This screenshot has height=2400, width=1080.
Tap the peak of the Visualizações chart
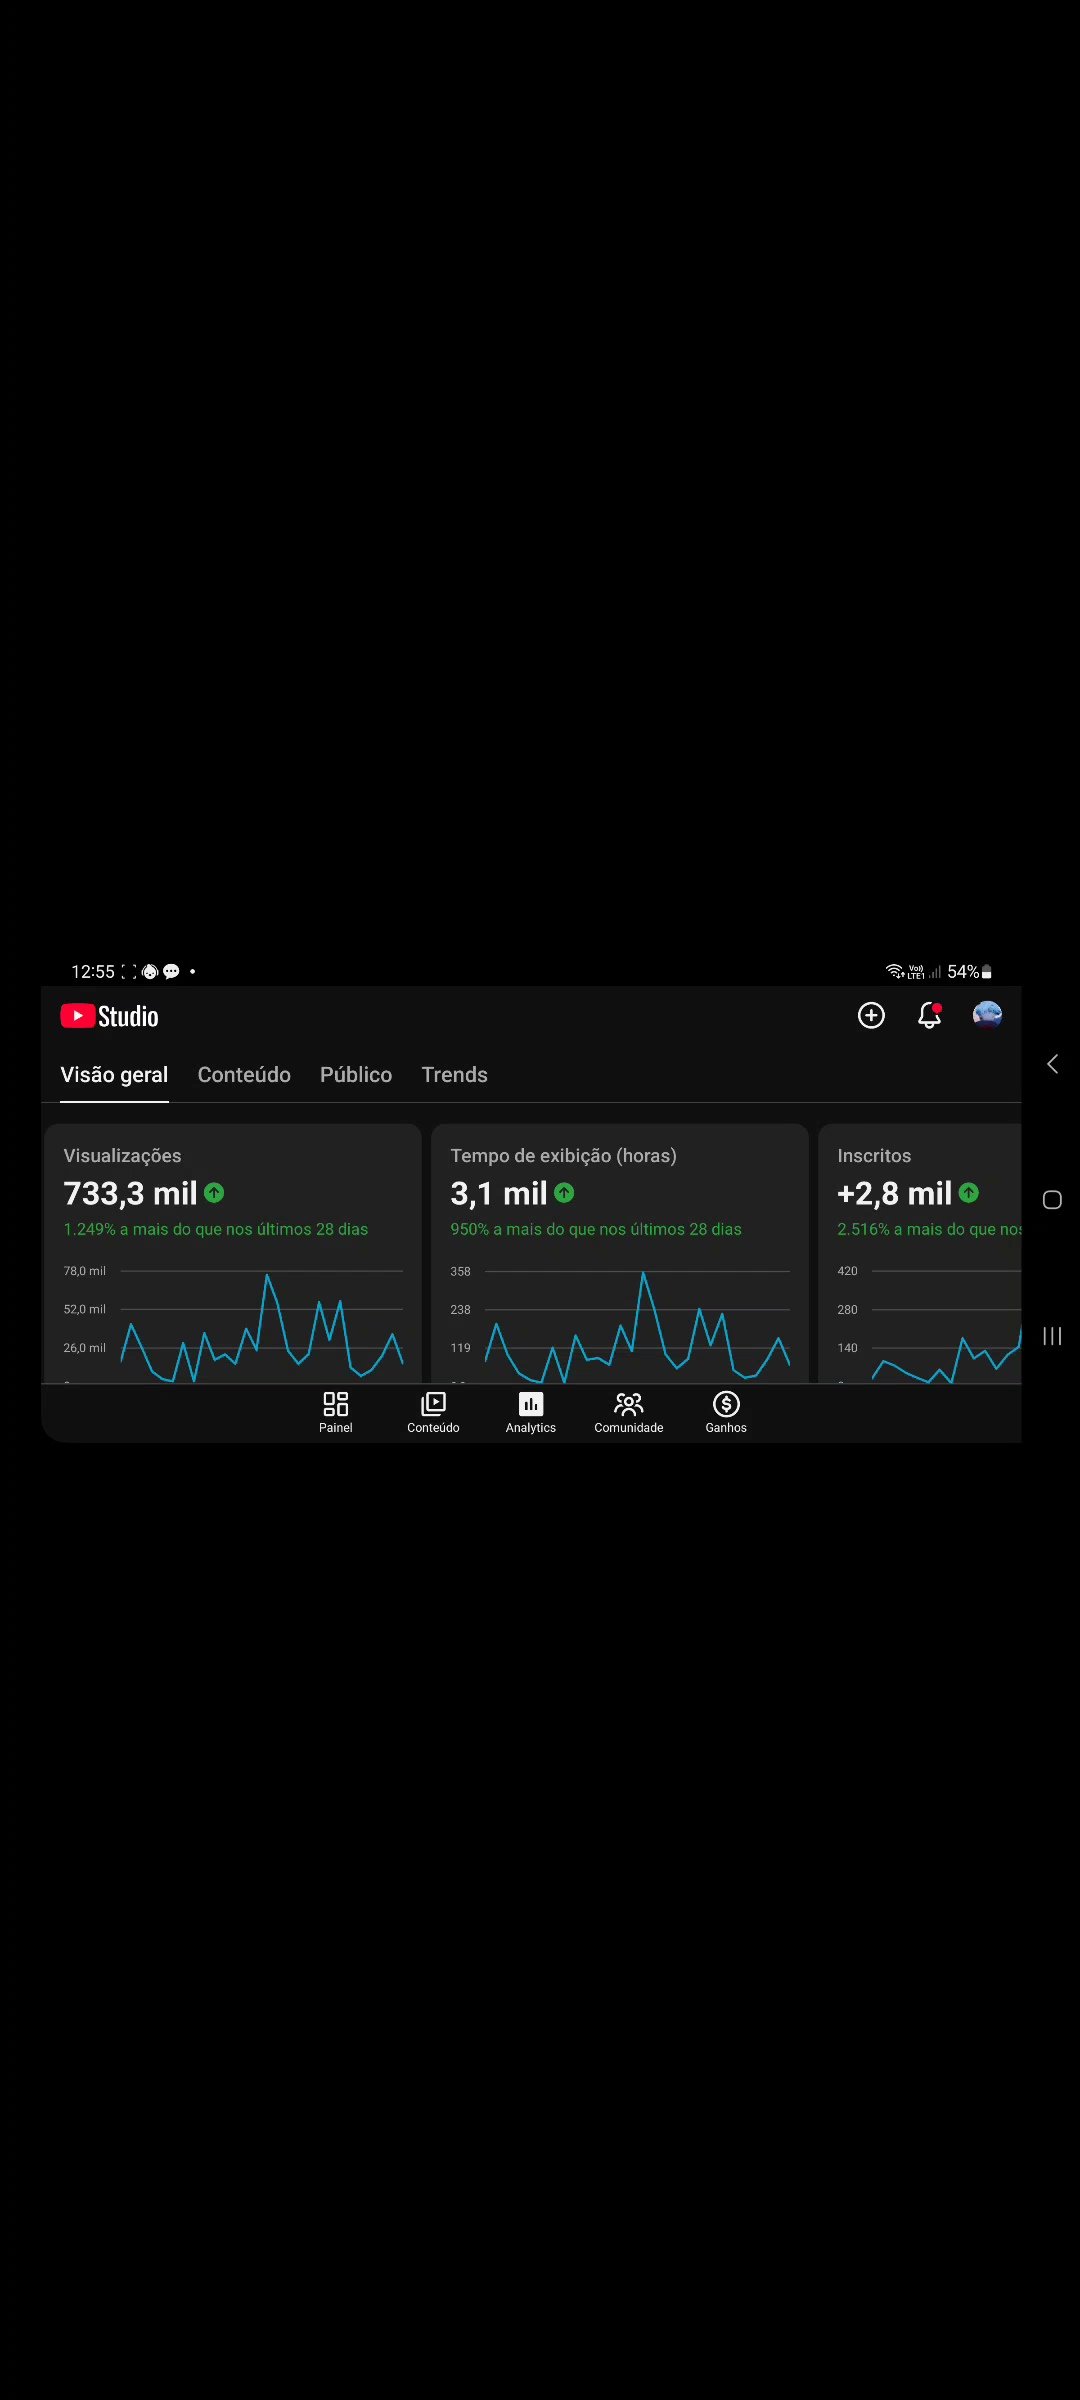267,1275
